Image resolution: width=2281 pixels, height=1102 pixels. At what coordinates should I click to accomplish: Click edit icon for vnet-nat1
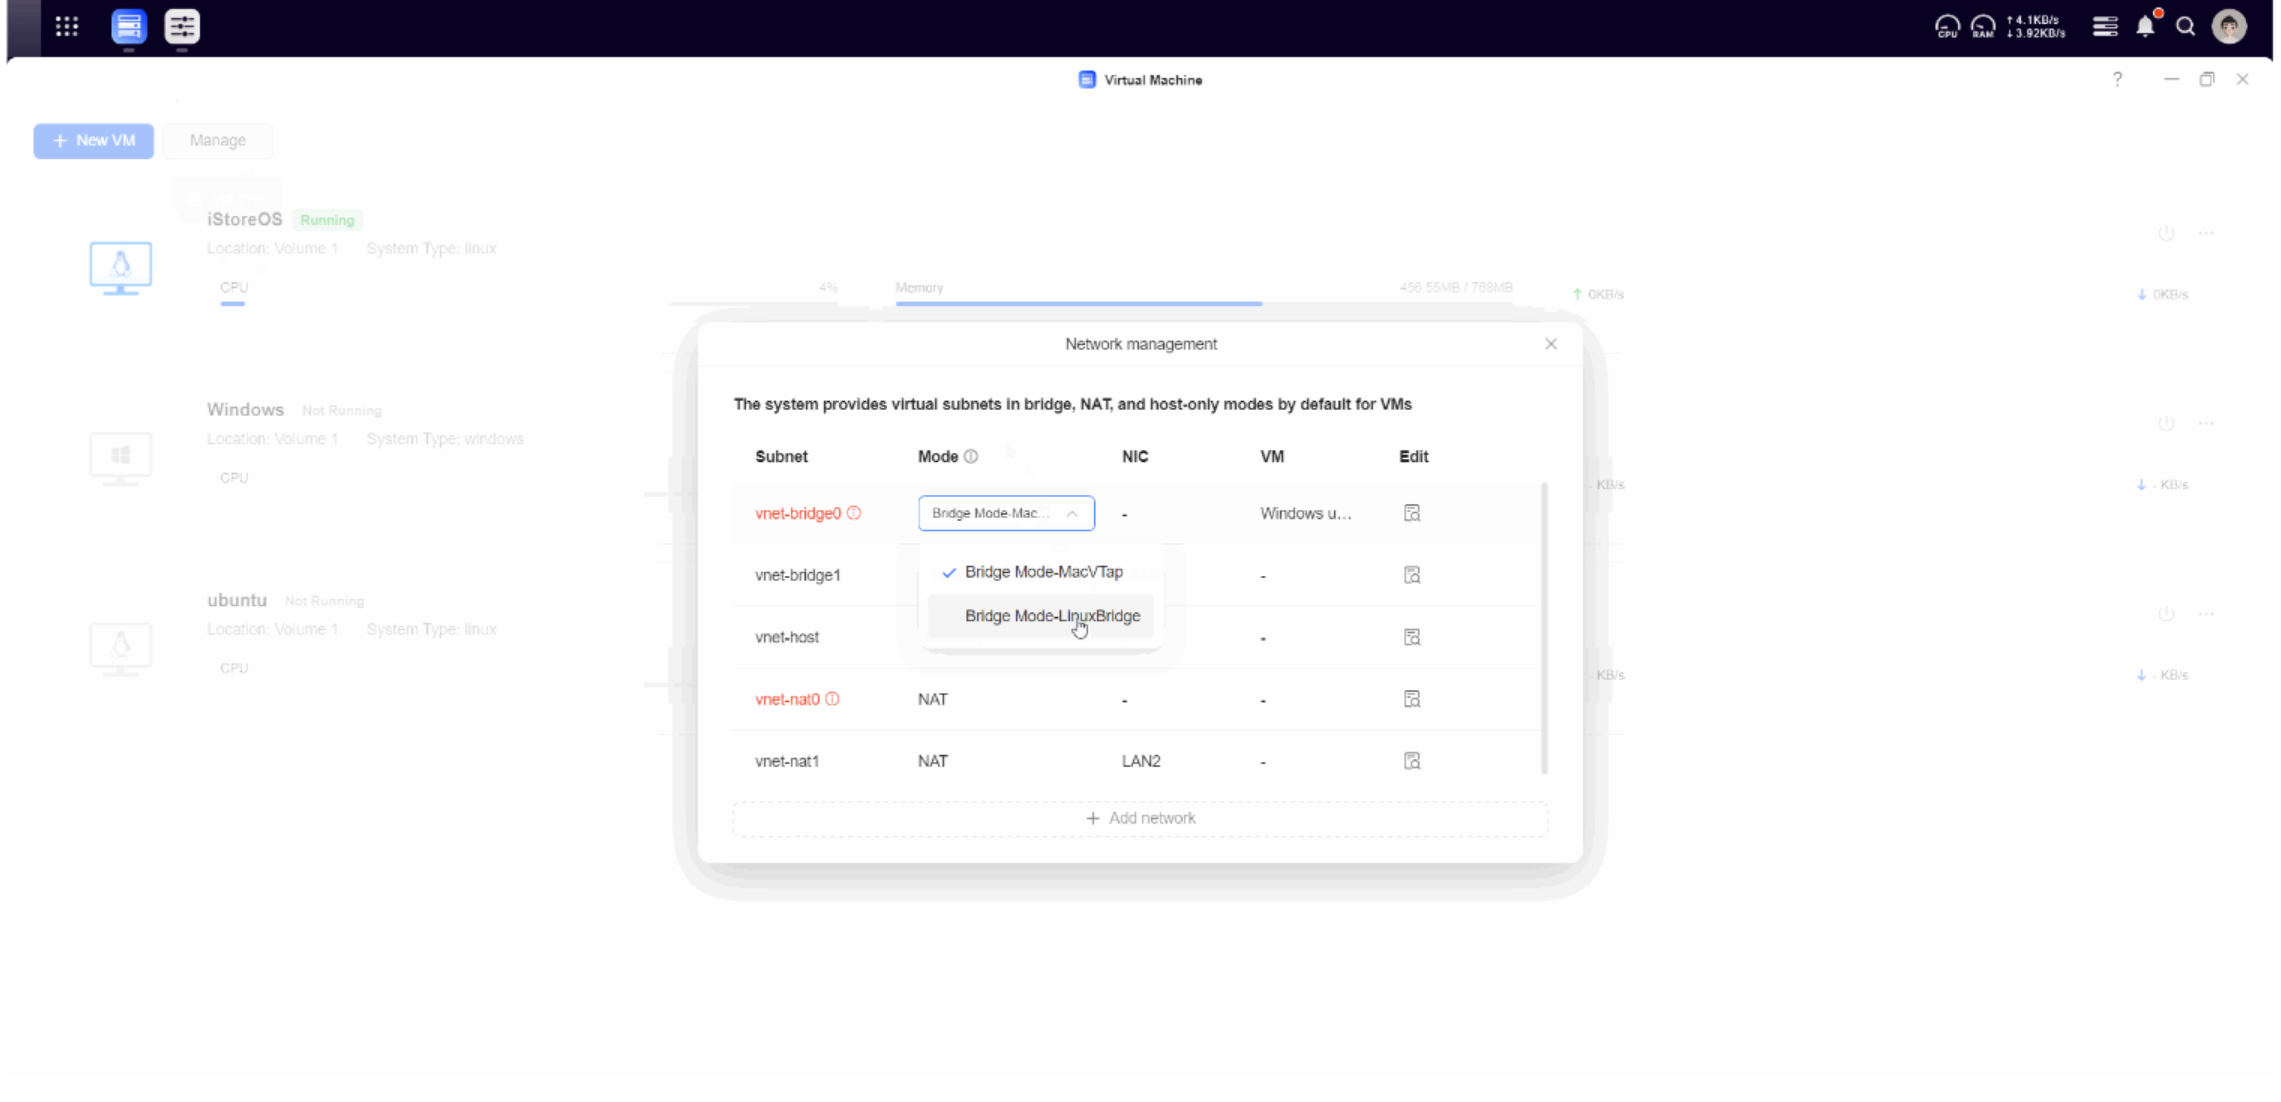point(1412,761)
